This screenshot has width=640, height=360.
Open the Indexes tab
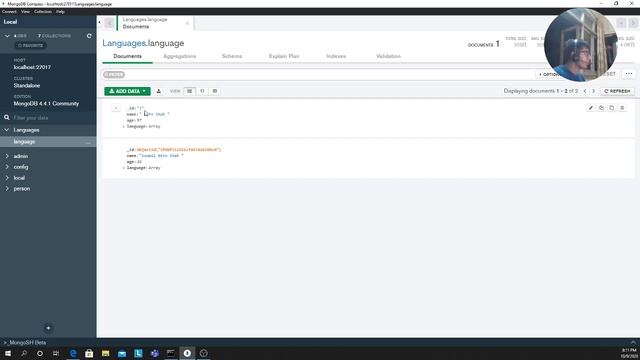336,56
